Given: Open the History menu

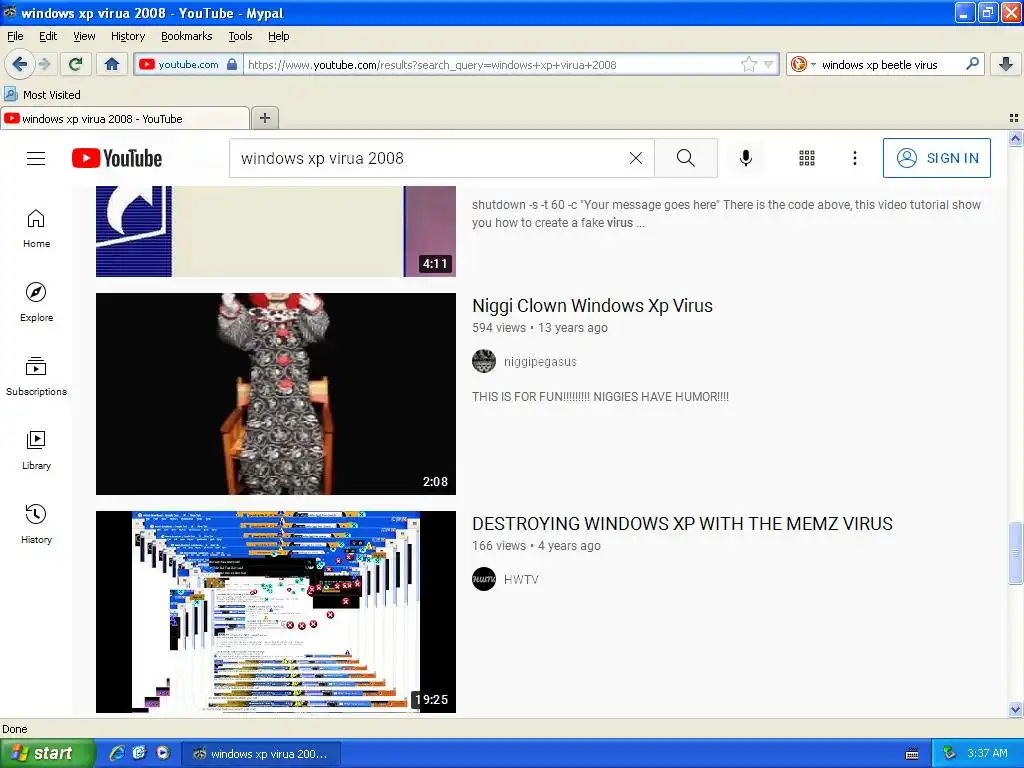Looking at the screenshot, I should click(128, 36).
